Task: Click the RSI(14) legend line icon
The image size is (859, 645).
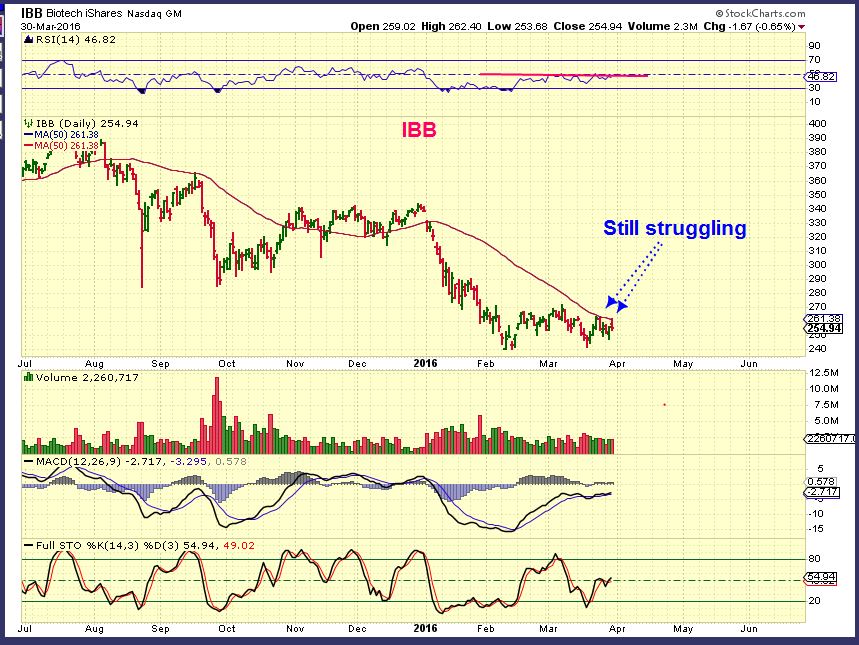Action: pyautogui.click(x=28, y=39)
